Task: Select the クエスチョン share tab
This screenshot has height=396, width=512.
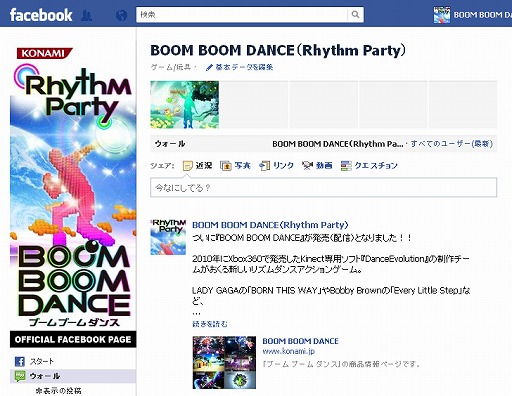Action: [376, 165]
